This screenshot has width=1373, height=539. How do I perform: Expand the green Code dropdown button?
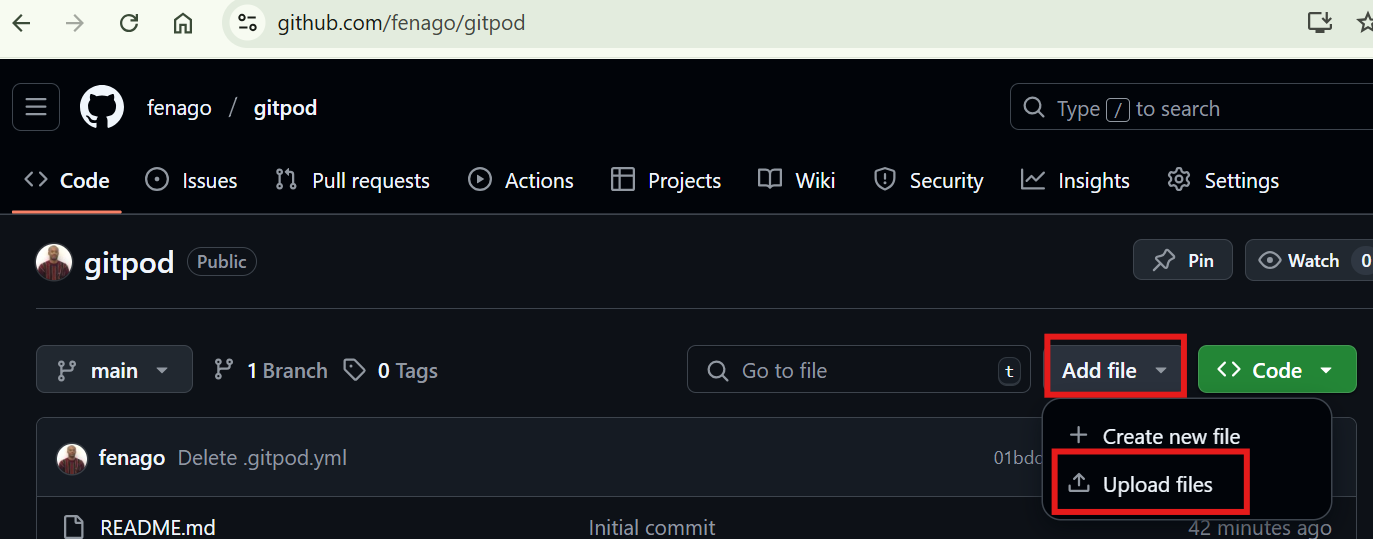(1277, 370)
